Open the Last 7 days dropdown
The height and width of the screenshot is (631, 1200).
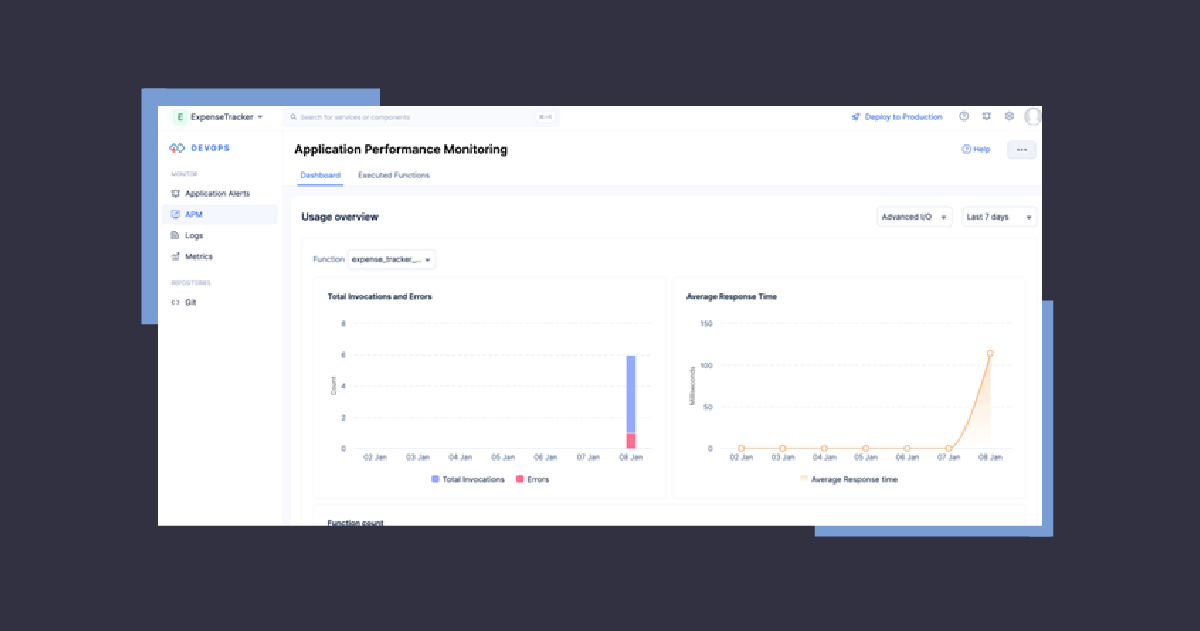click(999, 217)
